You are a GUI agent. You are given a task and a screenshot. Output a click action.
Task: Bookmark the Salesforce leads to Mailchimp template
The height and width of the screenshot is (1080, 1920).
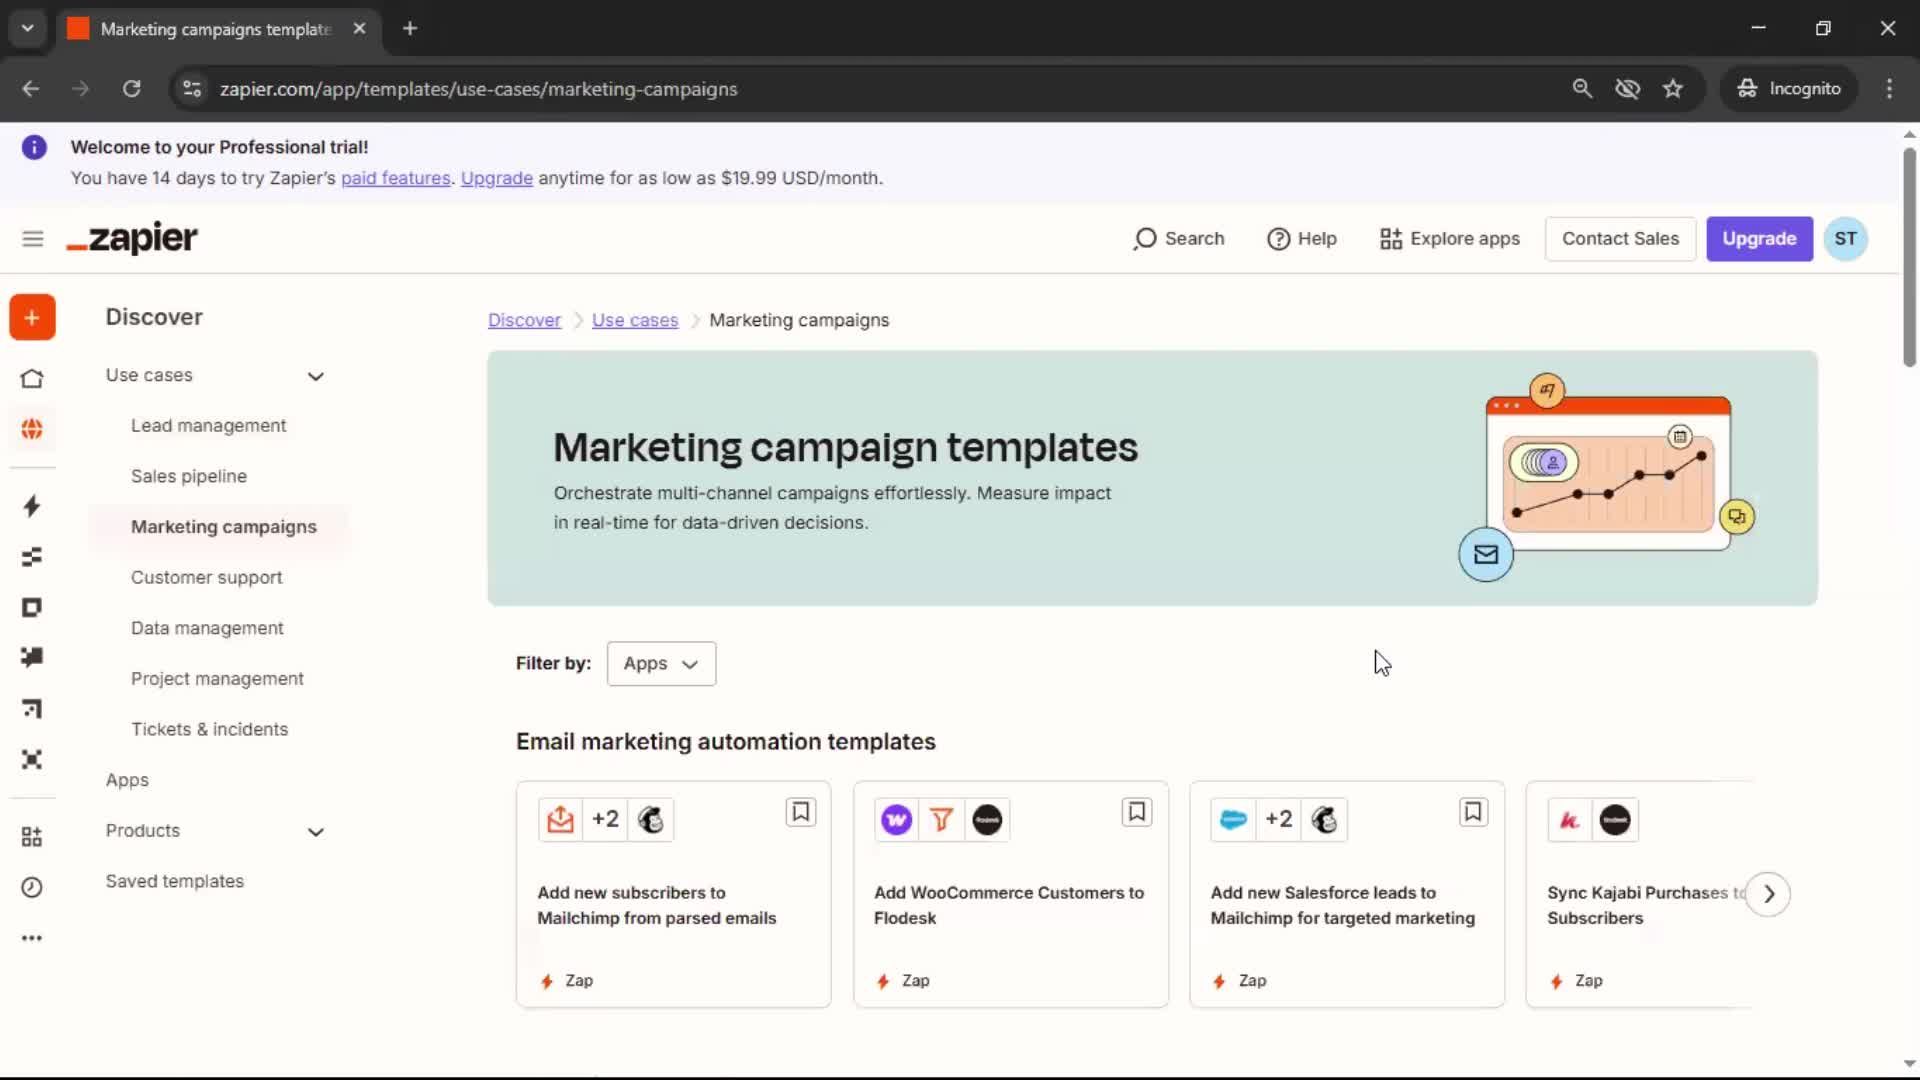(1473, 812)
